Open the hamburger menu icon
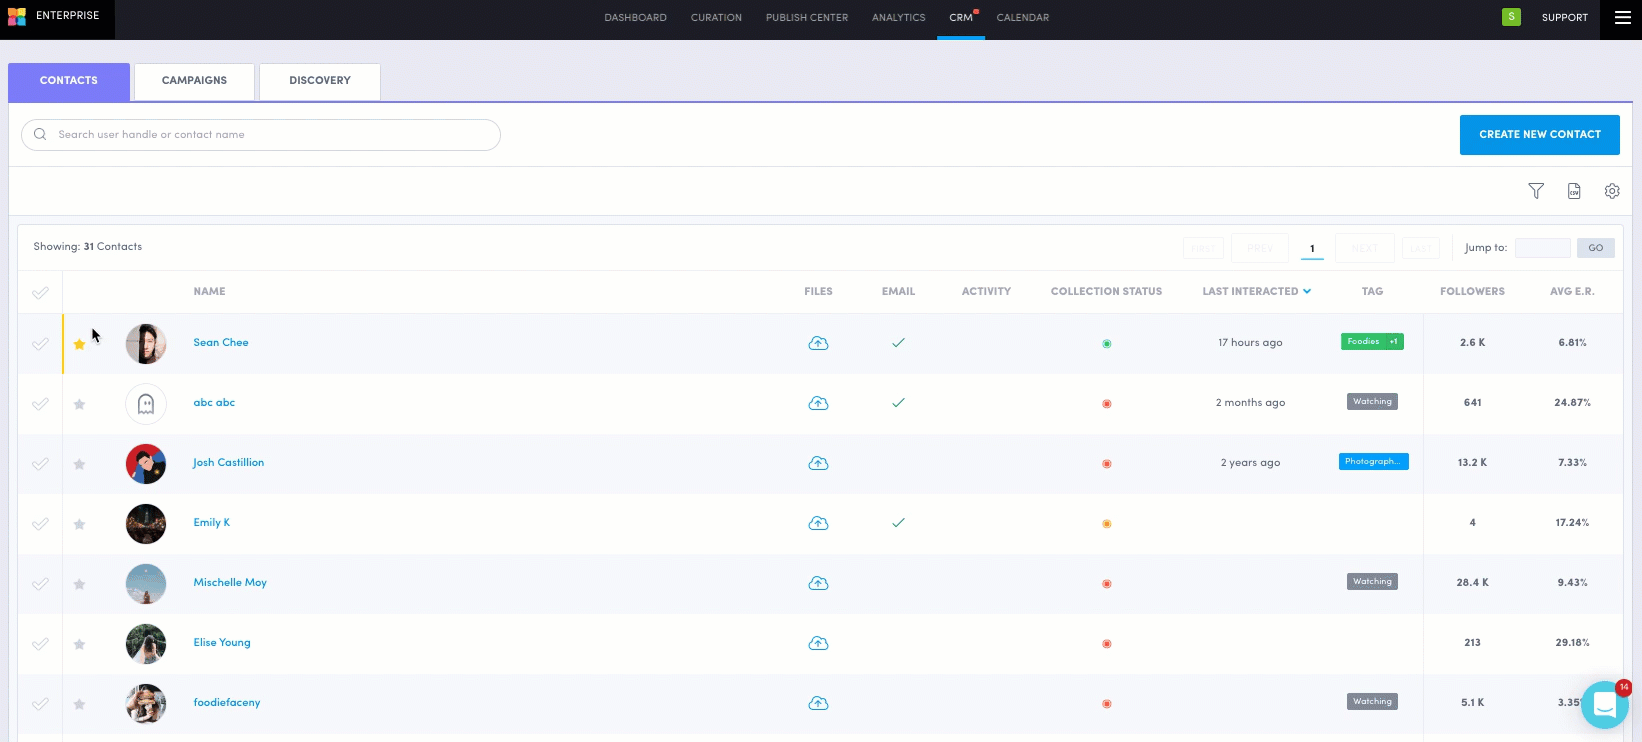Screen dimensions: 1642x742 tap(1622, 18)
